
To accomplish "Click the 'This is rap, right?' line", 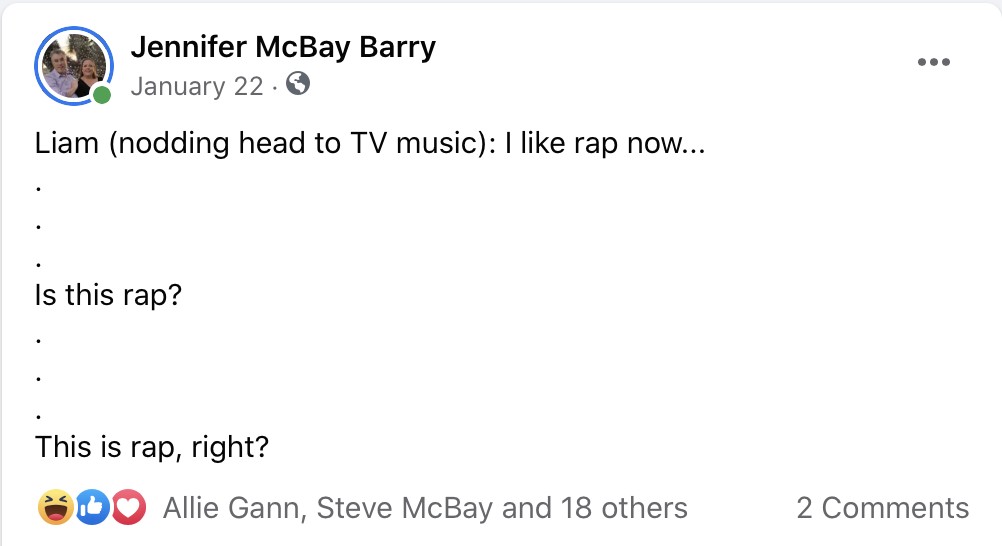I will 152,446.
